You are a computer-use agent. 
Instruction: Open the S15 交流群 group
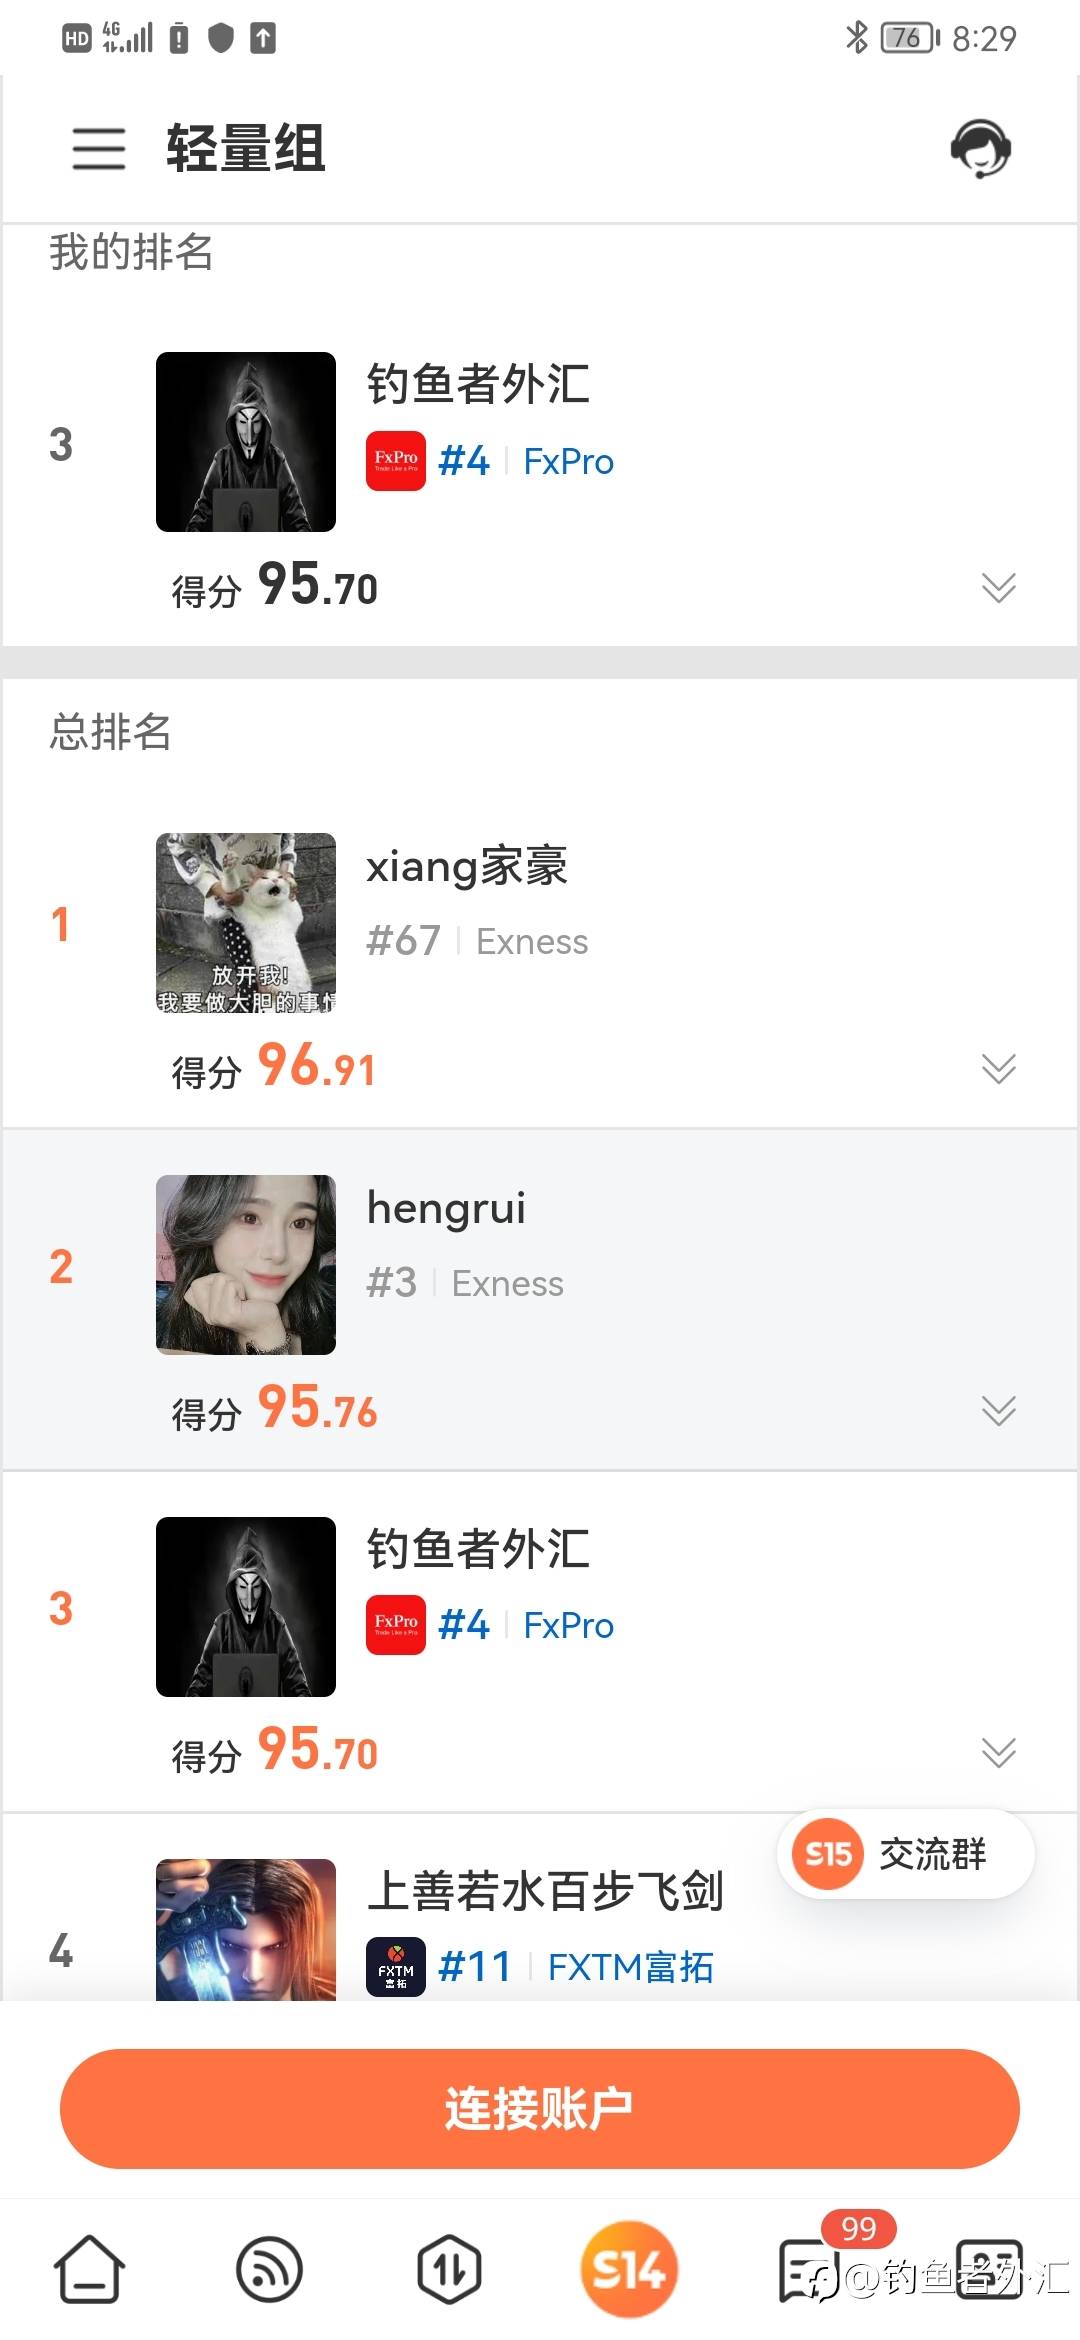pyautogui.click(x=905, y=1854)
